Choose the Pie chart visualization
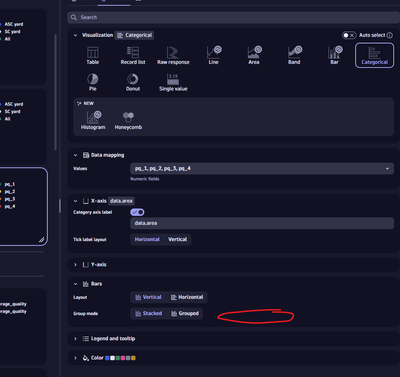 tap(93, 82)
